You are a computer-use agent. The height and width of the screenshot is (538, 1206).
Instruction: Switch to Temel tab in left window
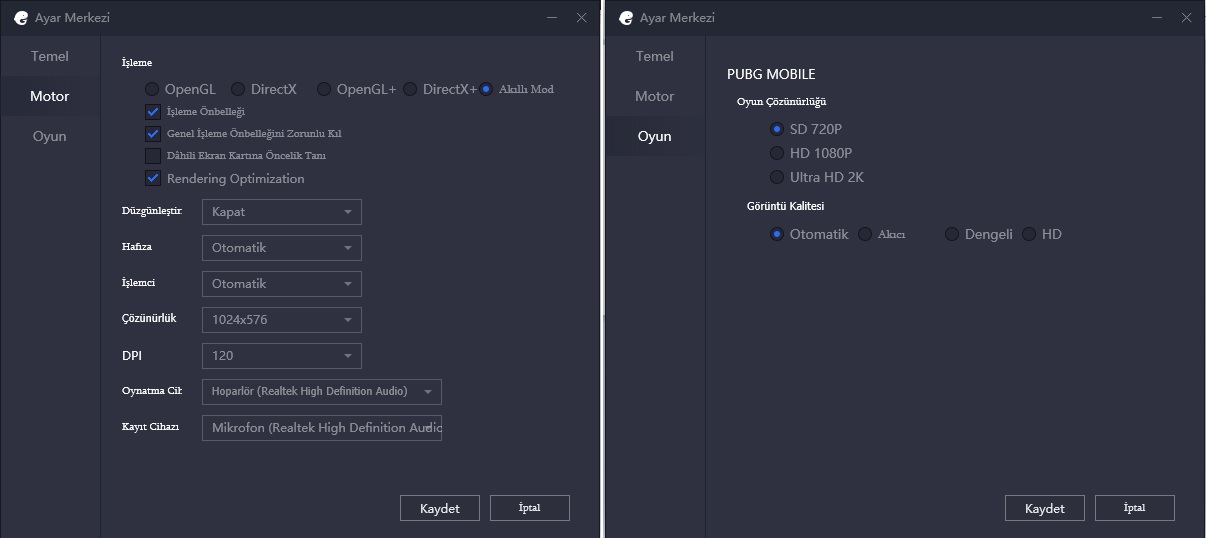tap(50, 56)
